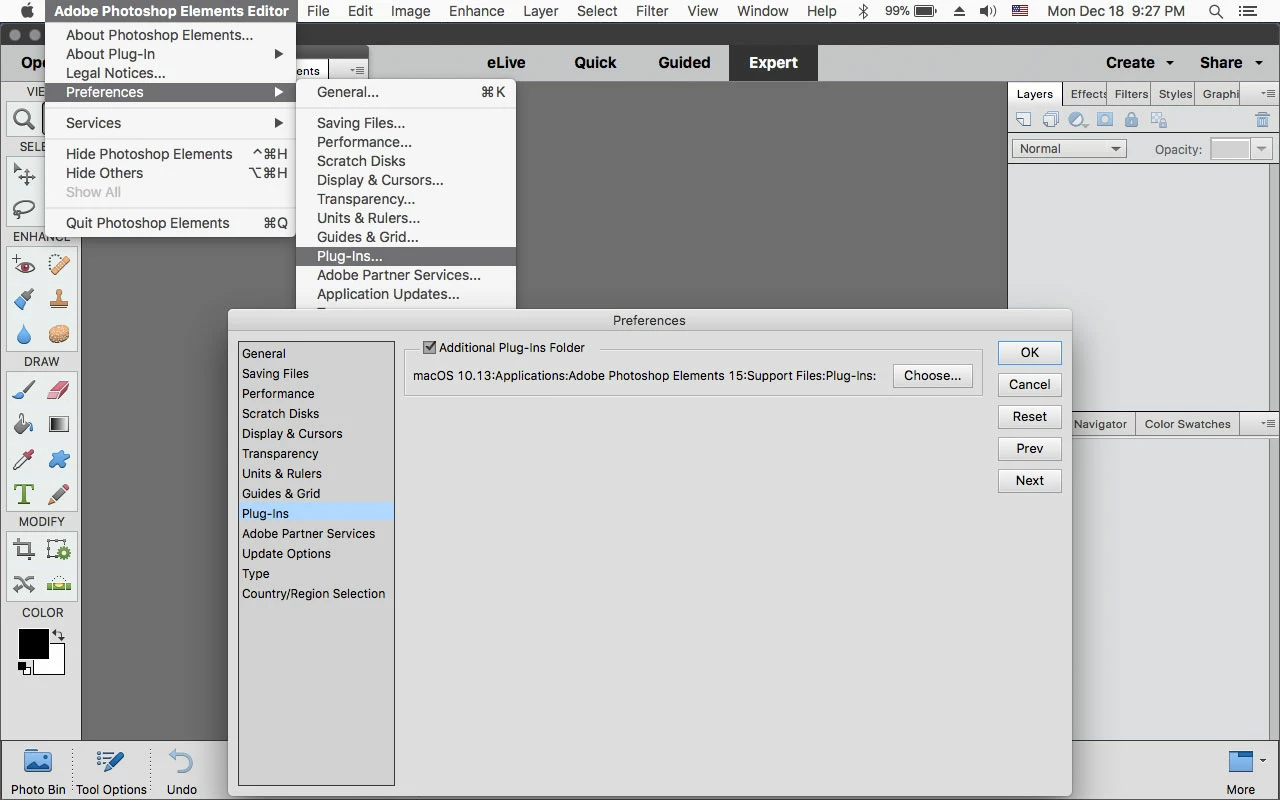
Task: Expand the Share dropdown
Action: [1230, 62]
